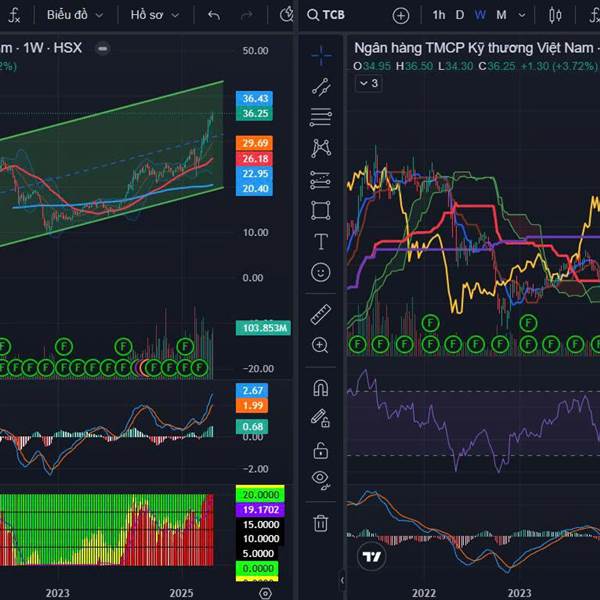Click the red 26.18 price label
Viewport: 600px width, 600px height.
click(254, 158)
